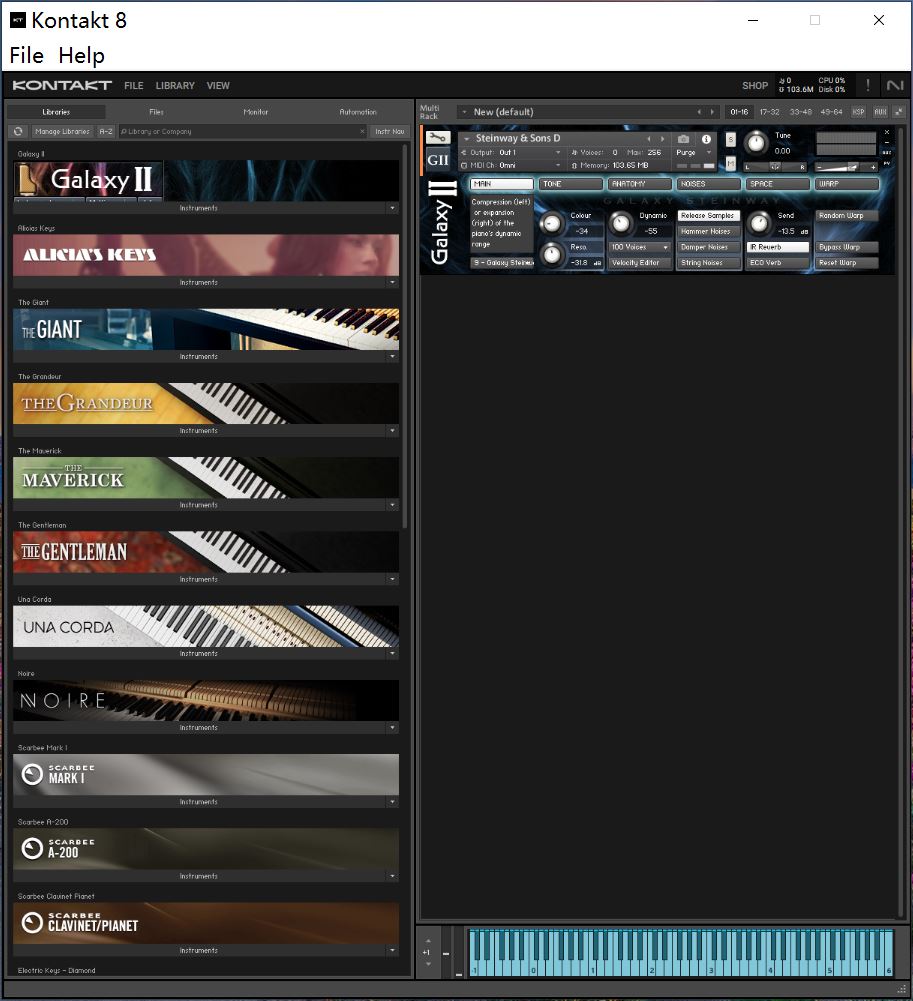
Task: Toggle Hammer Noises
Action: tap(708, 232)
